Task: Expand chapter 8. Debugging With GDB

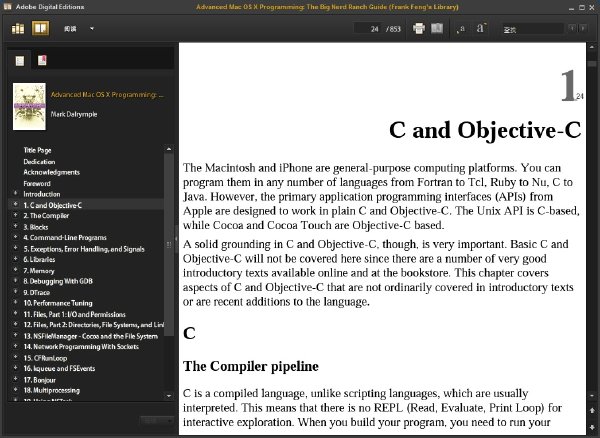Action: (x=15, y=280)
